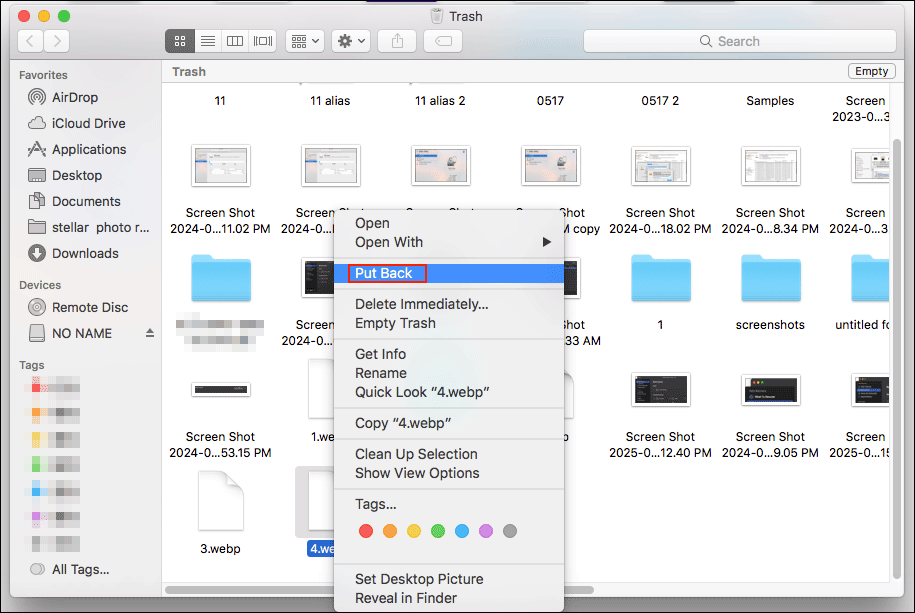This screenshot has height=613, width=915.
Task: Expand the Open With submenu
Action: pyautogui.click(x=449, y=242)
